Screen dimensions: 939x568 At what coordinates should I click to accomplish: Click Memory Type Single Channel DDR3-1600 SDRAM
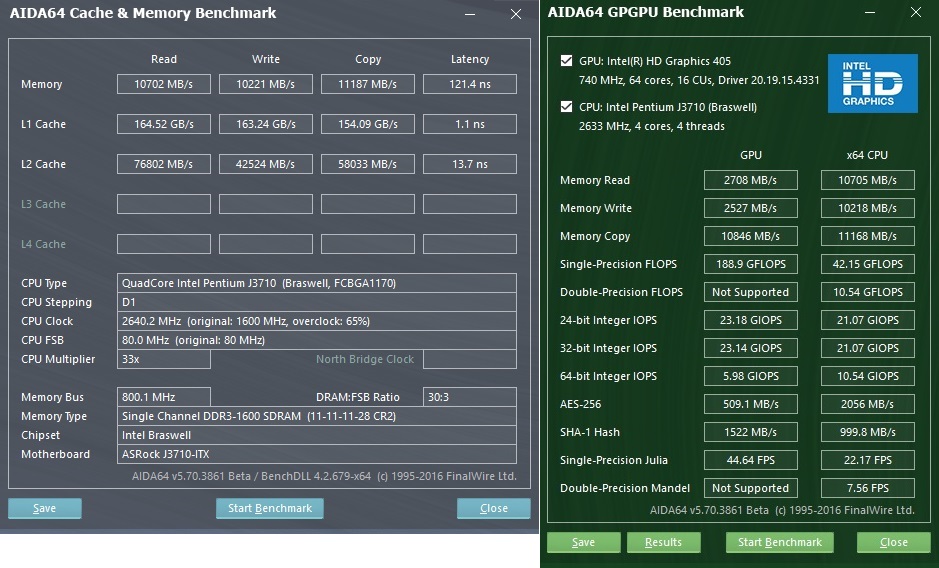coord(317,416)
